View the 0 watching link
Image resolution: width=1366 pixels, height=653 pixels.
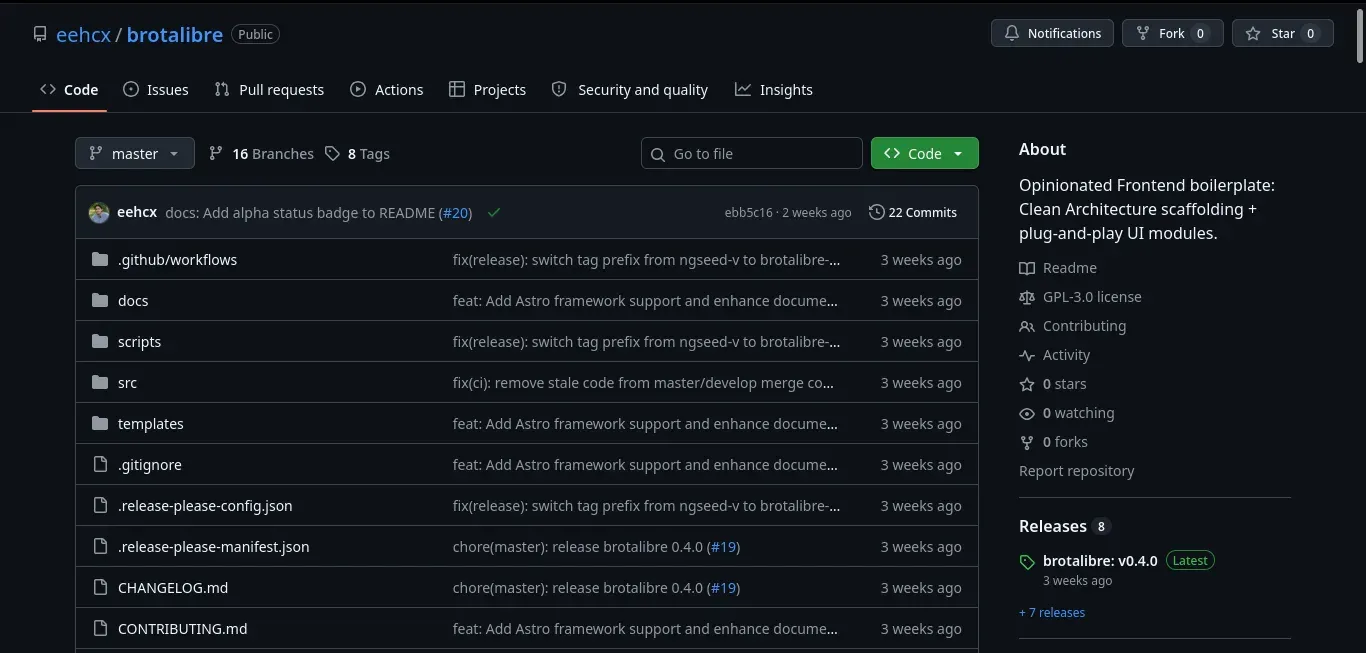pos(1067,413)
